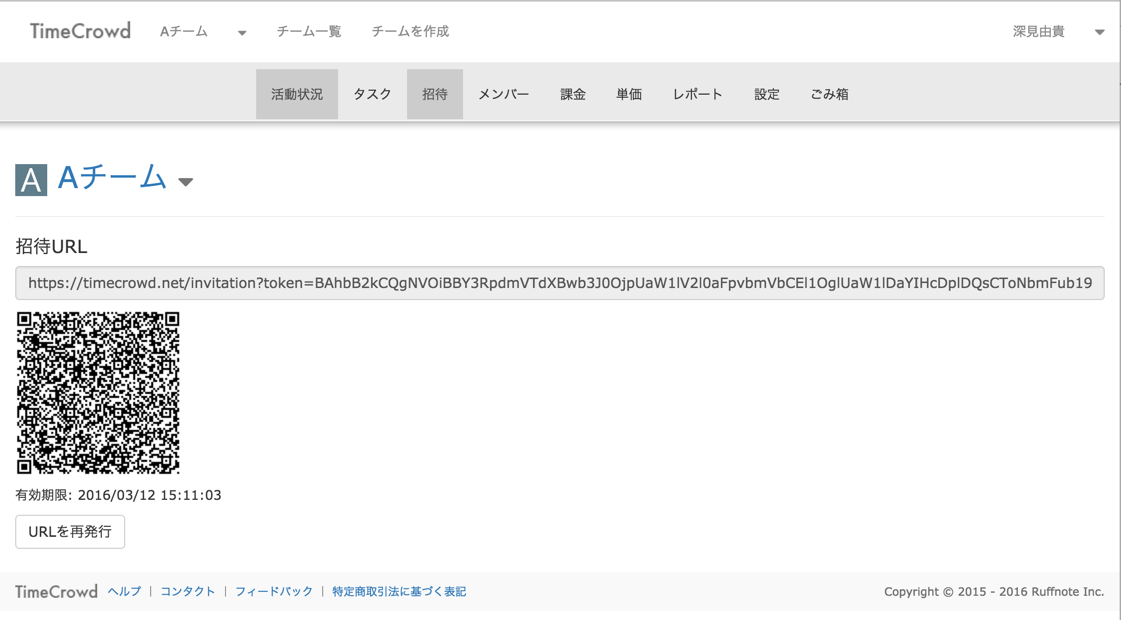Screen dimensions: 1121x620
Task: Open the 設定 settings tab
Action: (767, 94)
